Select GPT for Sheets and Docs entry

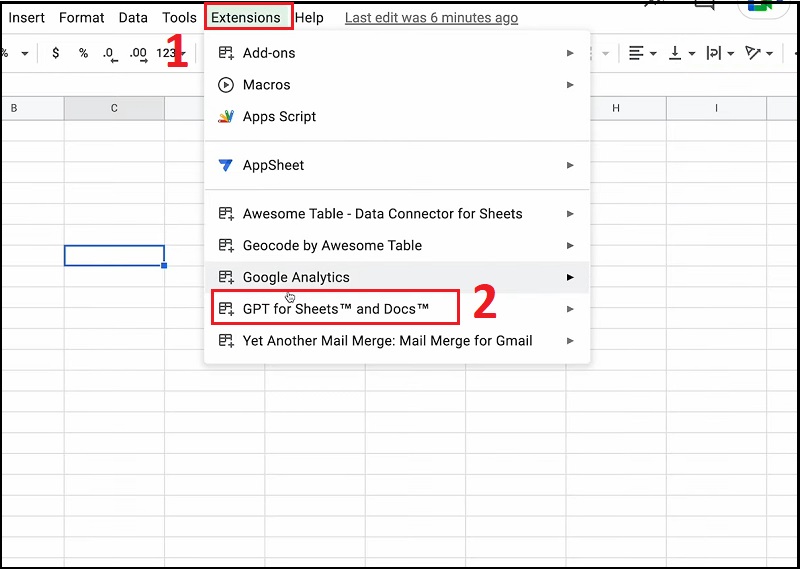pos(397,309)
